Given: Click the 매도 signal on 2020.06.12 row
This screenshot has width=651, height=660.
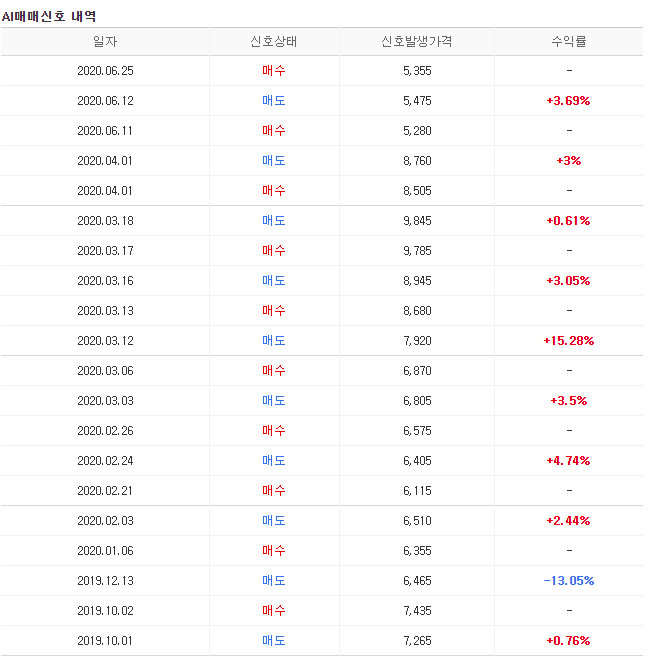Looking at the screenshot, I should (x=274, y=101).
